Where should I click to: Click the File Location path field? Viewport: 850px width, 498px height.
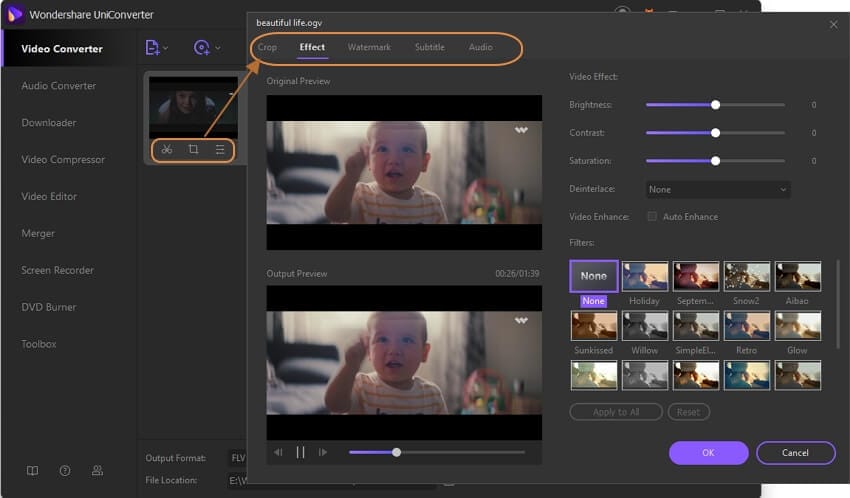coord(237,480)
